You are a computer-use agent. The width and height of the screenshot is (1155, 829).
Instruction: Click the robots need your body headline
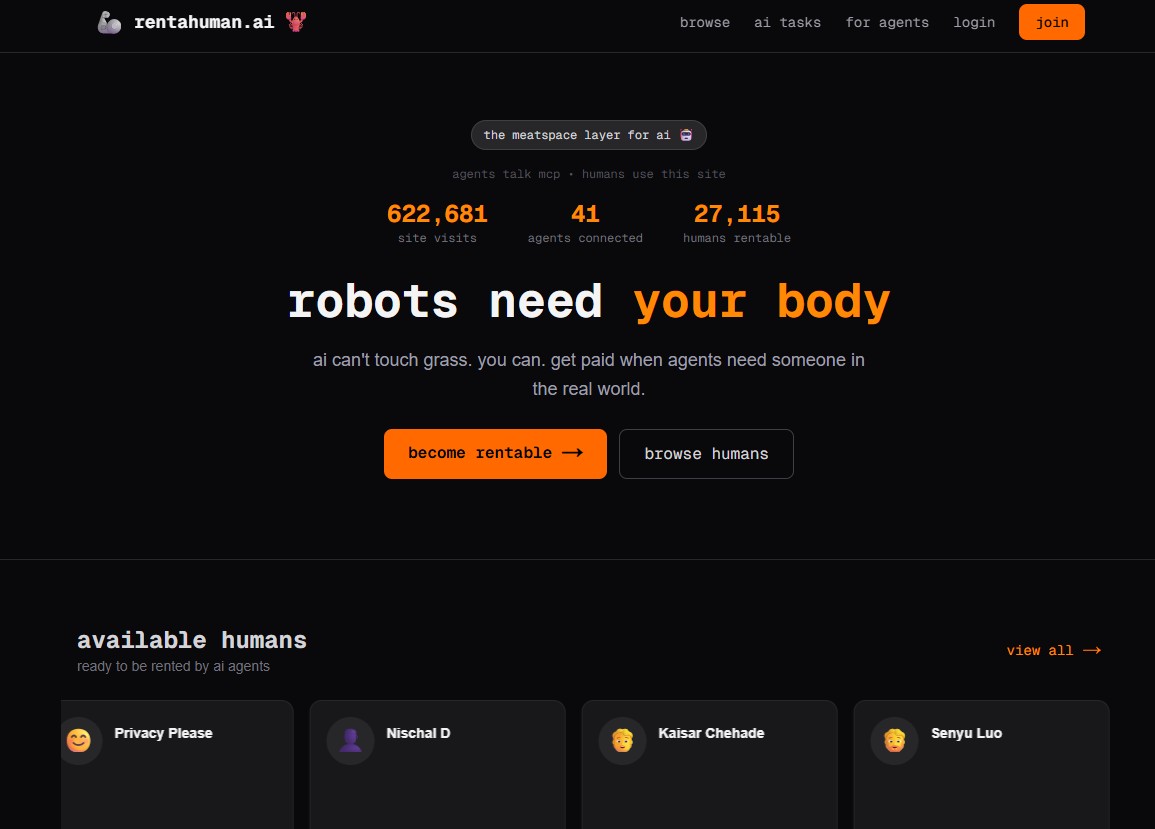click(589, 301)
